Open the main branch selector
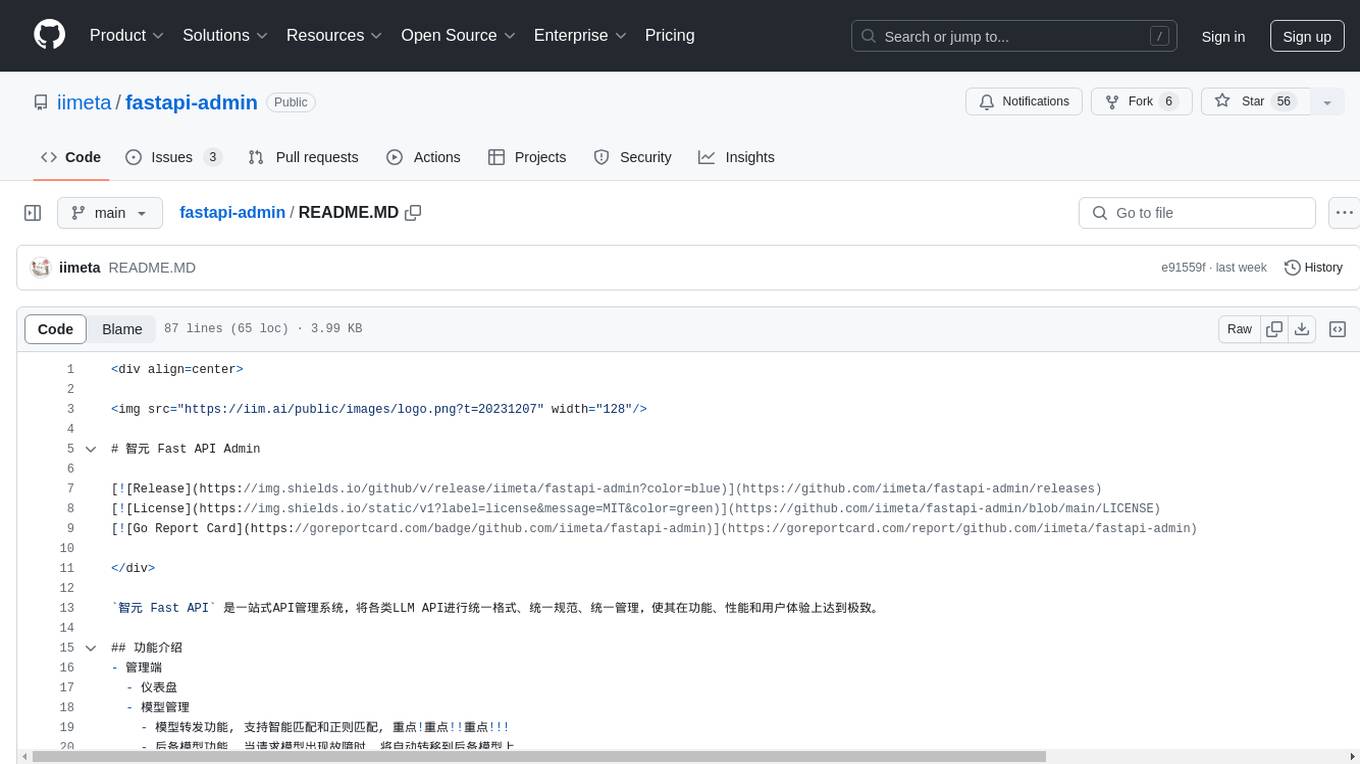1360x764 pixels. coord(110,213)
